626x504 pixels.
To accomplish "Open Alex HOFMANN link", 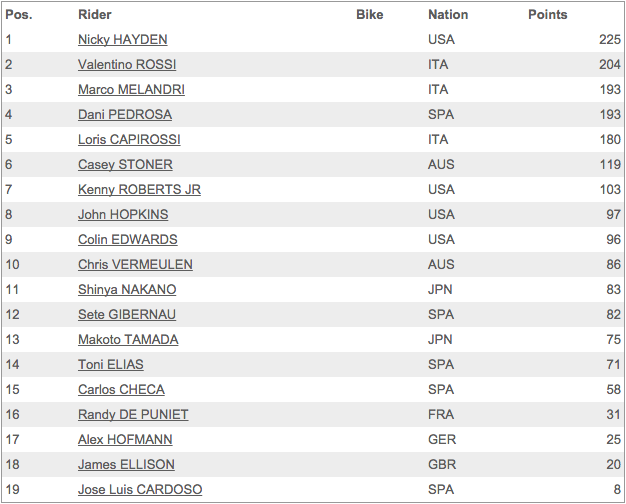I will coord(125,440).
